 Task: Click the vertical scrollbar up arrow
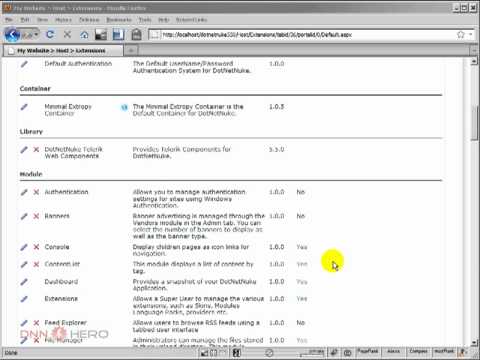tap(474, 62)
